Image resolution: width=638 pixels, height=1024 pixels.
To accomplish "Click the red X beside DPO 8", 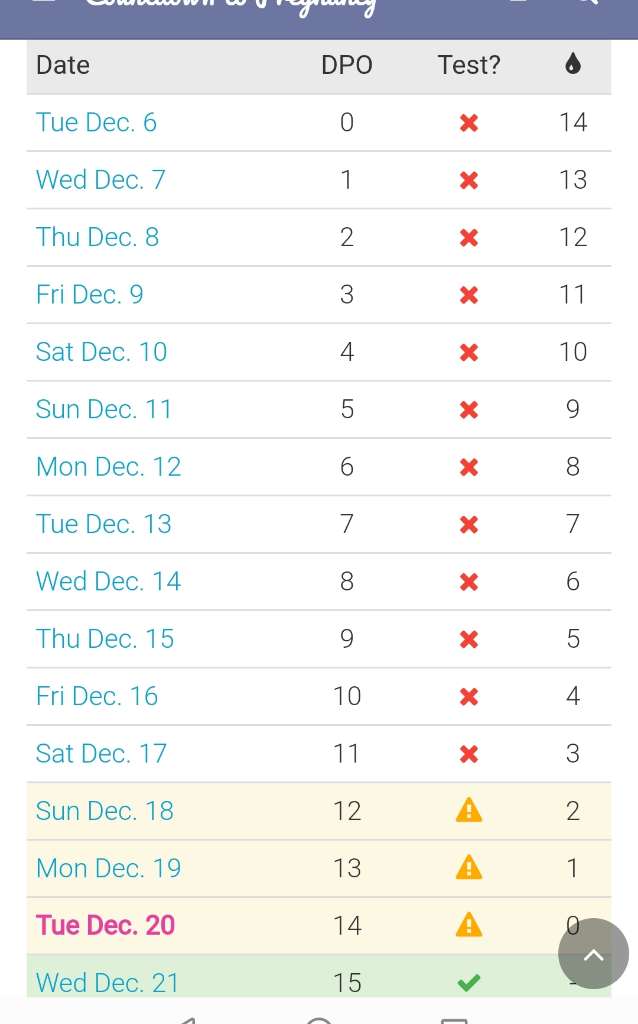I will tap(468, 582).
